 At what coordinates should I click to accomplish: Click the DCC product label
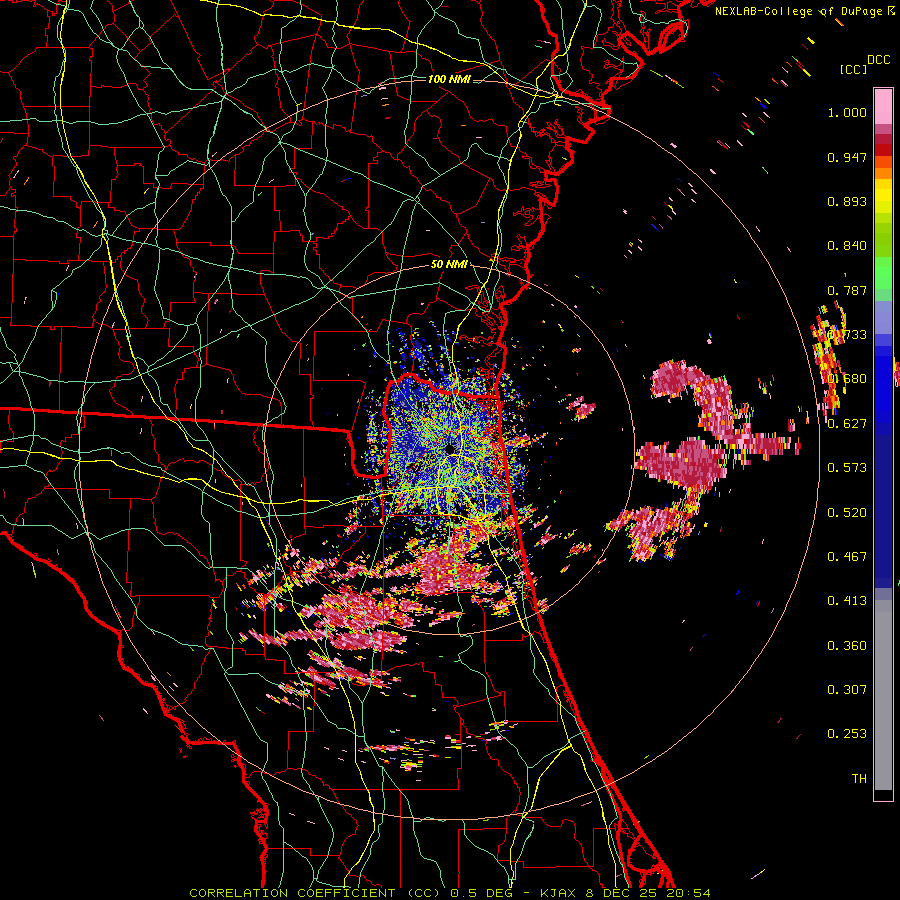coord(878,60)
